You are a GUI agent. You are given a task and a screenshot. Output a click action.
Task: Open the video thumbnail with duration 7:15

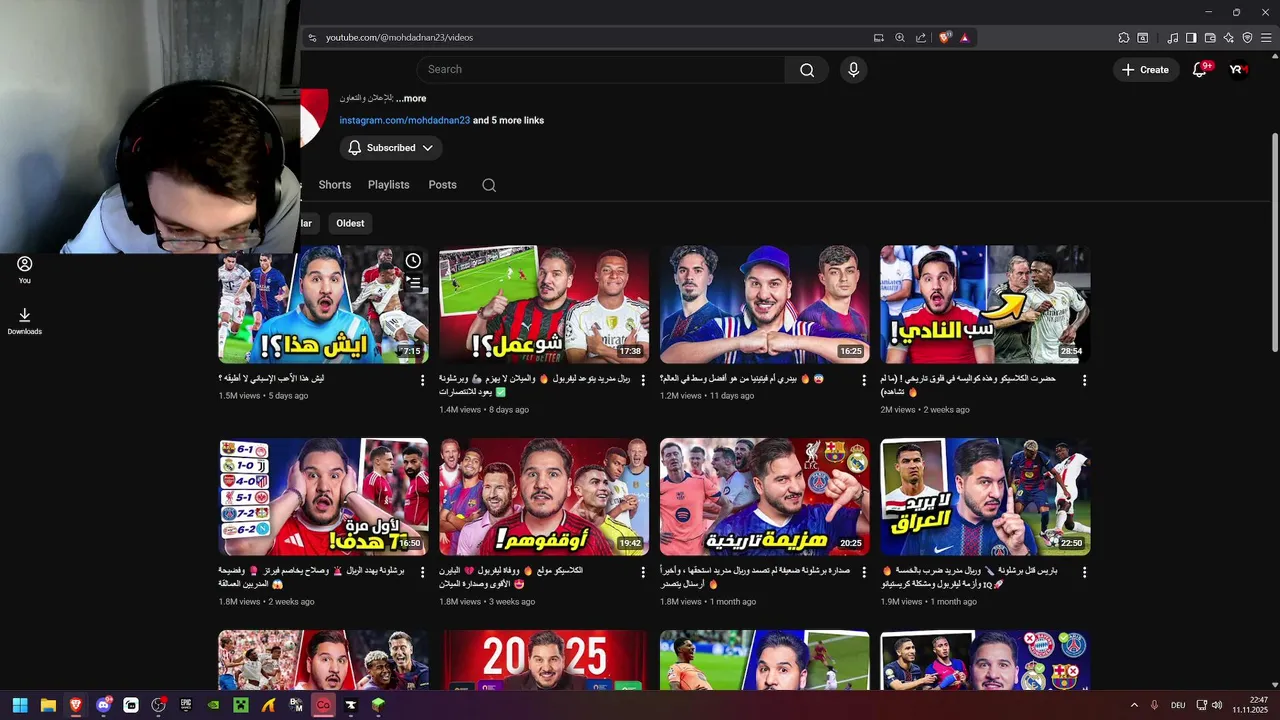coord(323,305)
